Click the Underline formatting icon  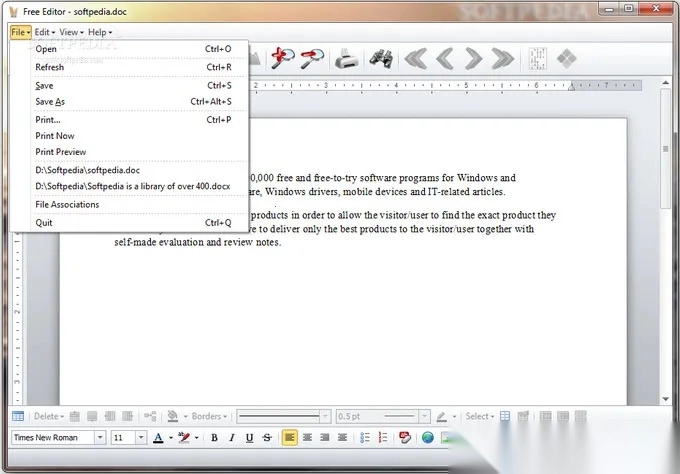tap(249, 437)
